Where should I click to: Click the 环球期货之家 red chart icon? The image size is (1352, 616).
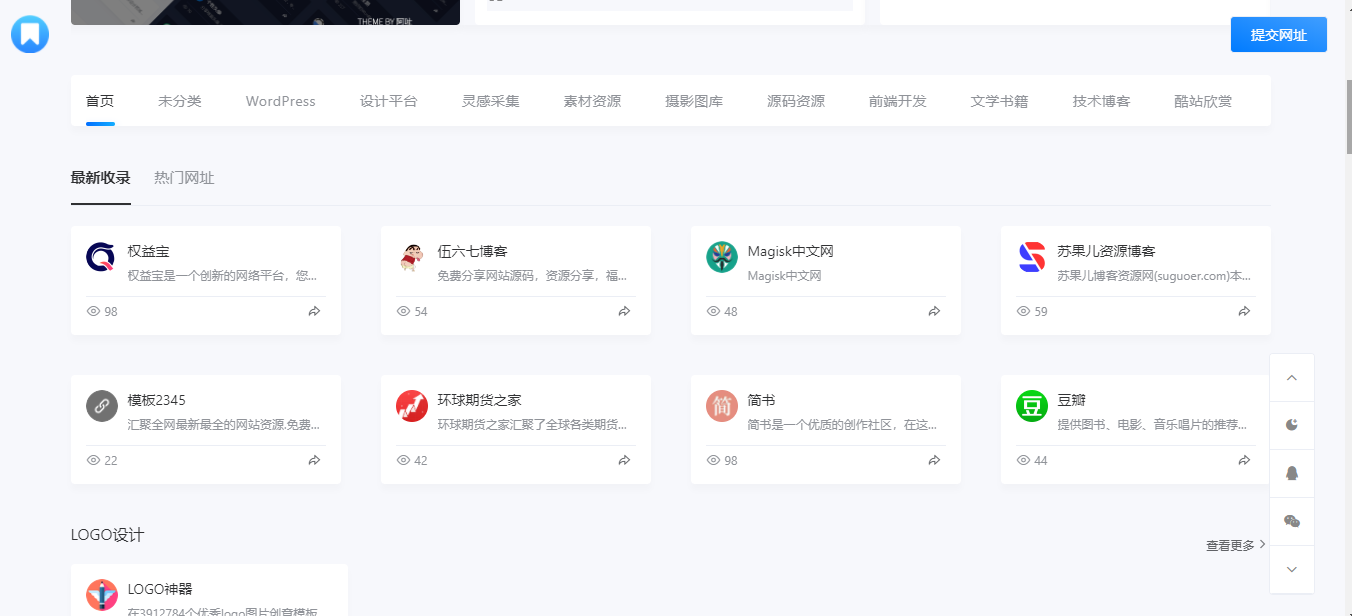click(412, 406)
